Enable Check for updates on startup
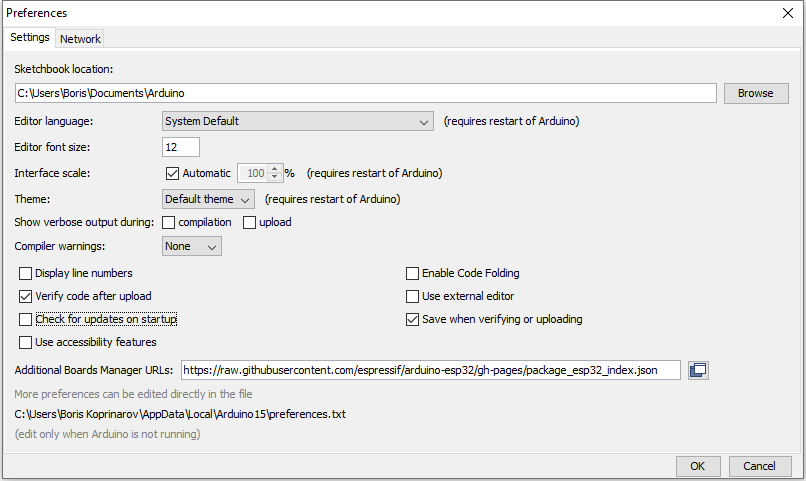 (x=25, y=320)
